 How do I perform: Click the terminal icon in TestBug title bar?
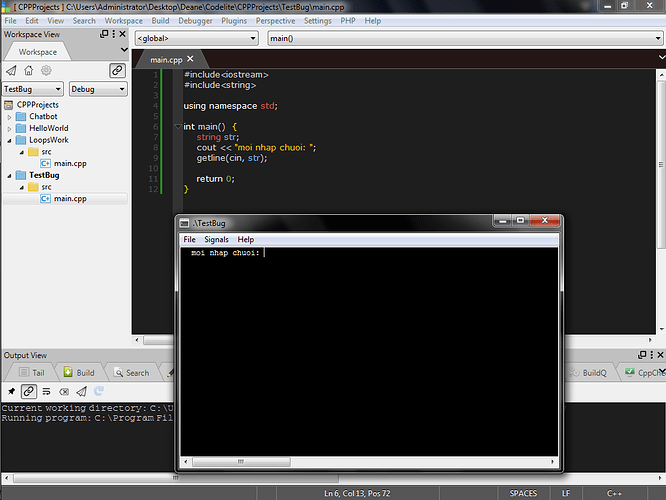point(184,223)
